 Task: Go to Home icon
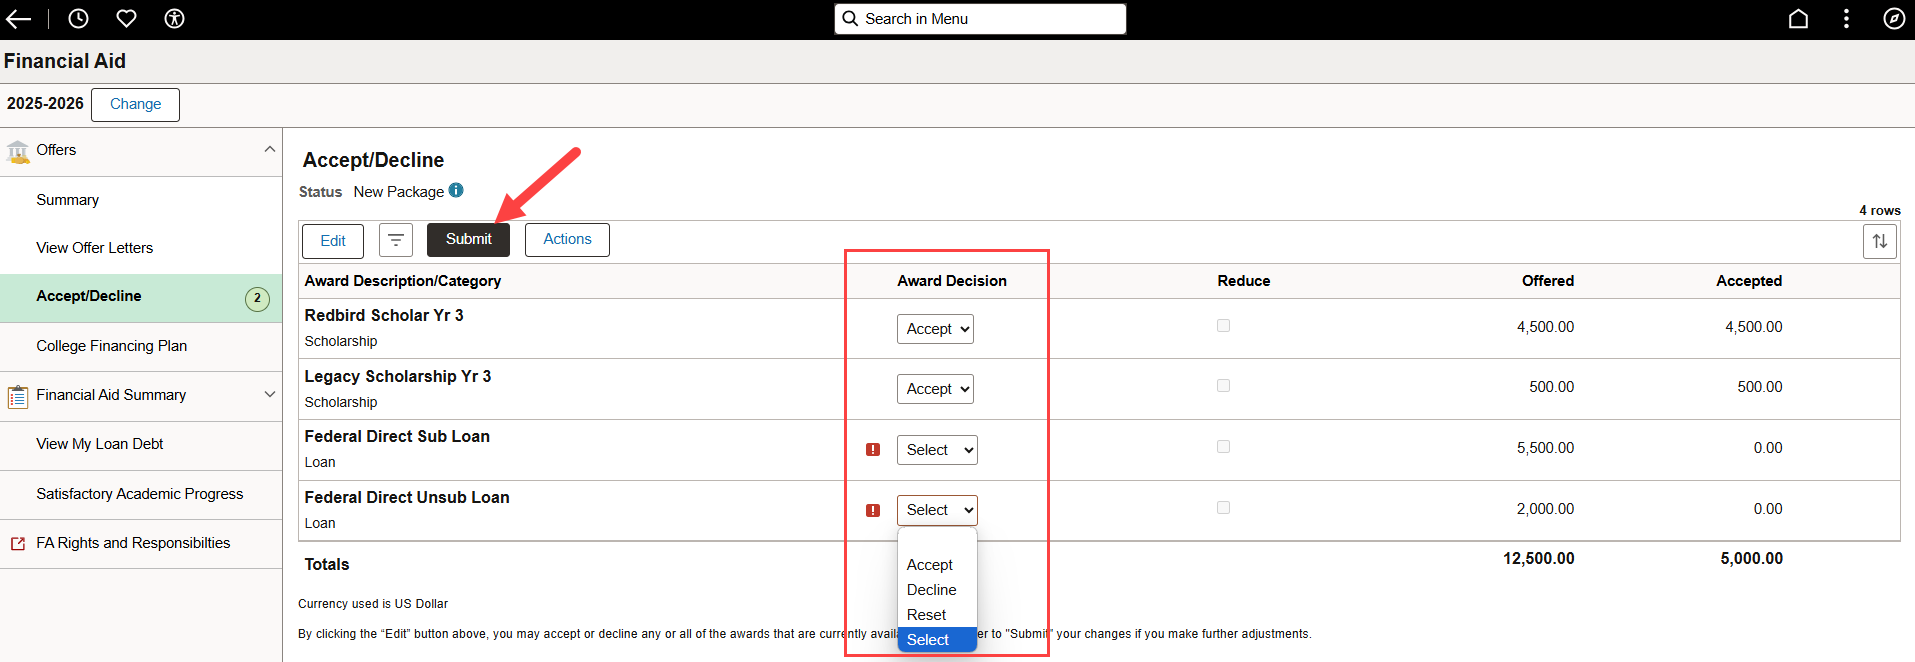(1798, 19)
